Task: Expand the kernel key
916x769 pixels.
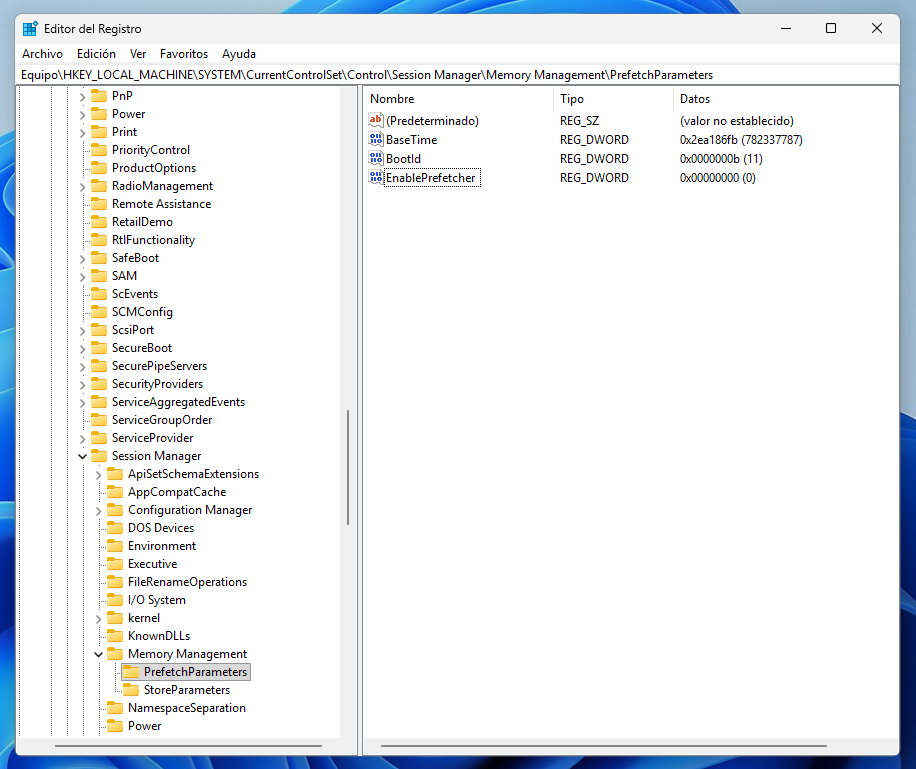Action: [x=98, y=619]
